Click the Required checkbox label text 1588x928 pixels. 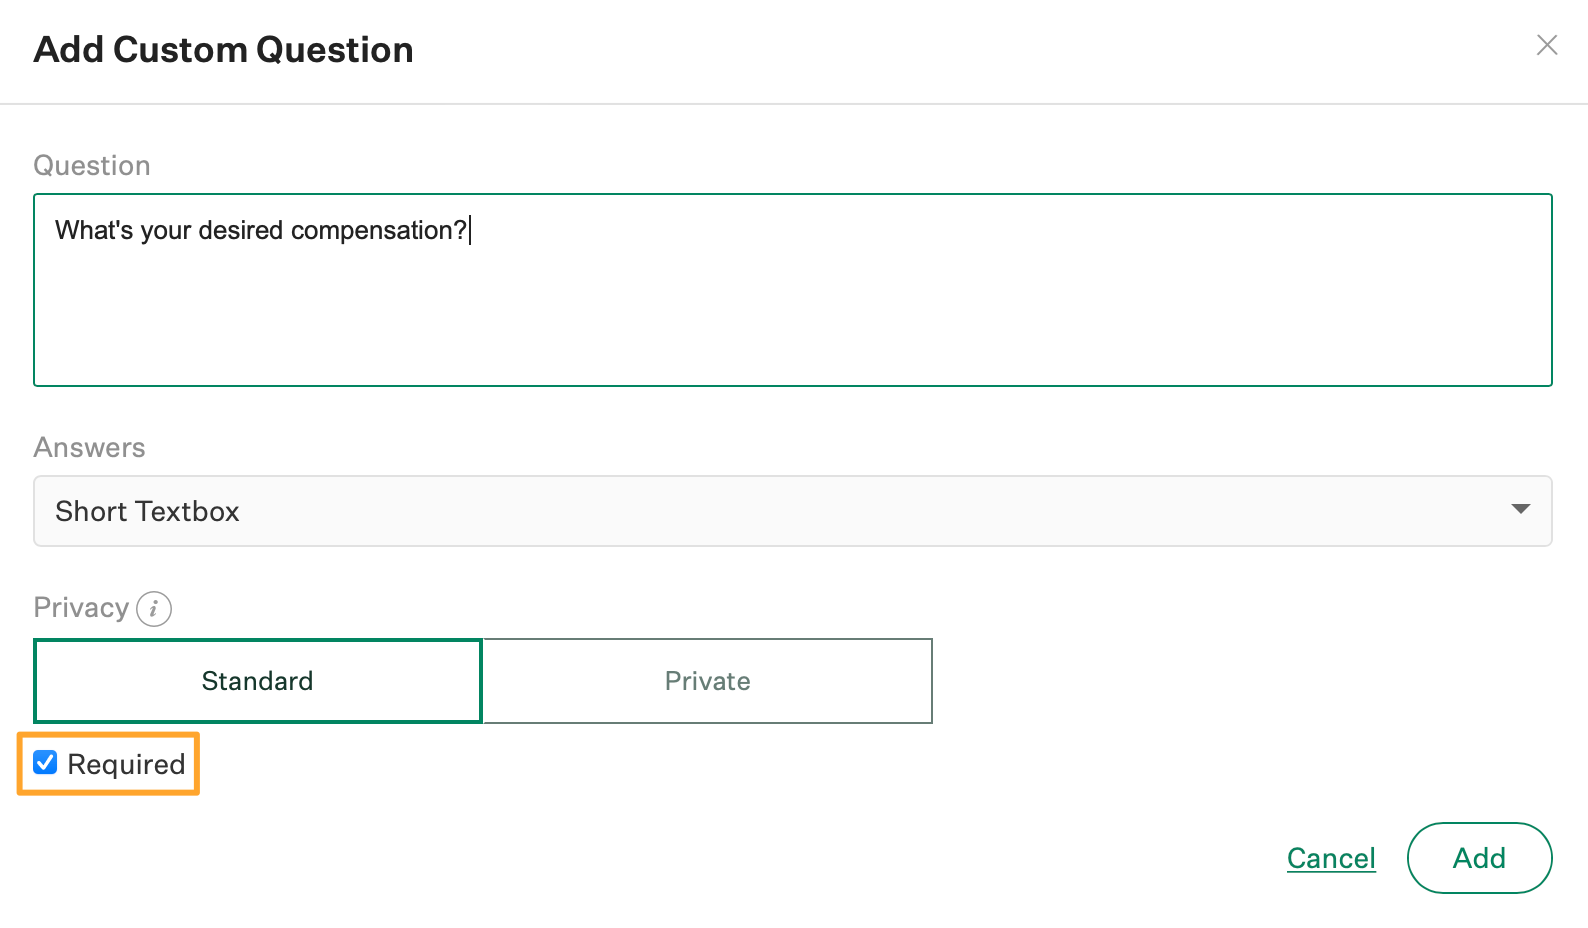point(126,765)
